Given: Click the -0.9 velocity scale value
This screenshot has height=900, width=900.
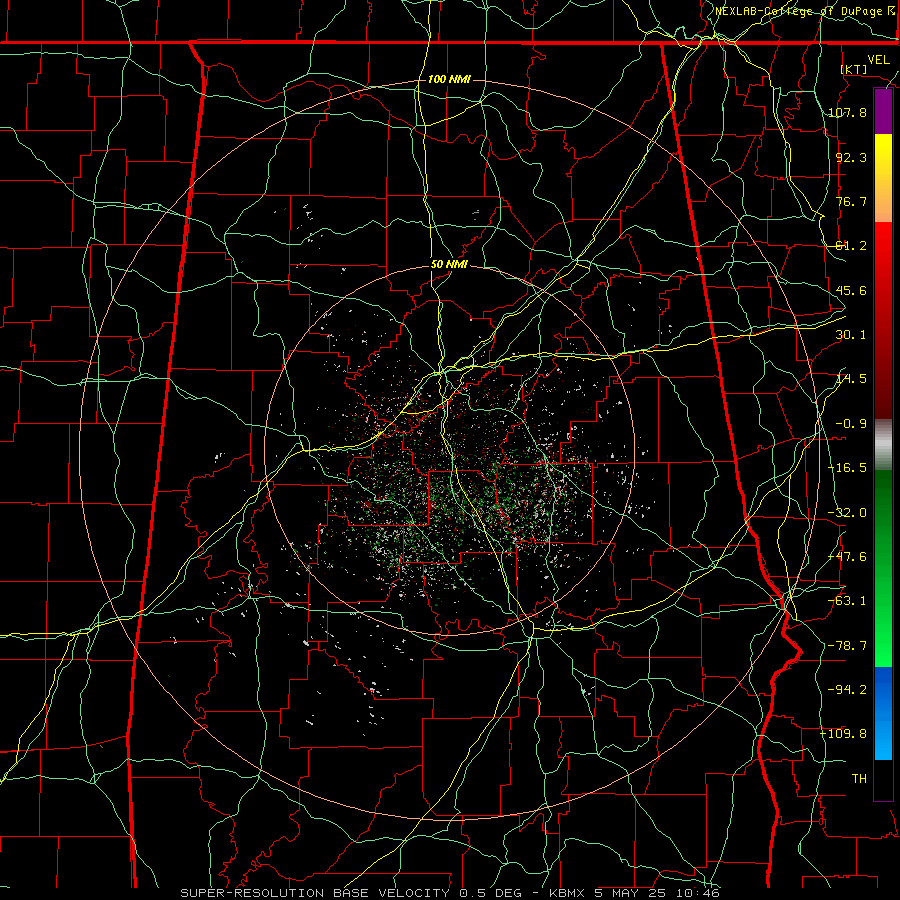Looking at the screenshot, I should pyautogui.click(x=851, y=424).
